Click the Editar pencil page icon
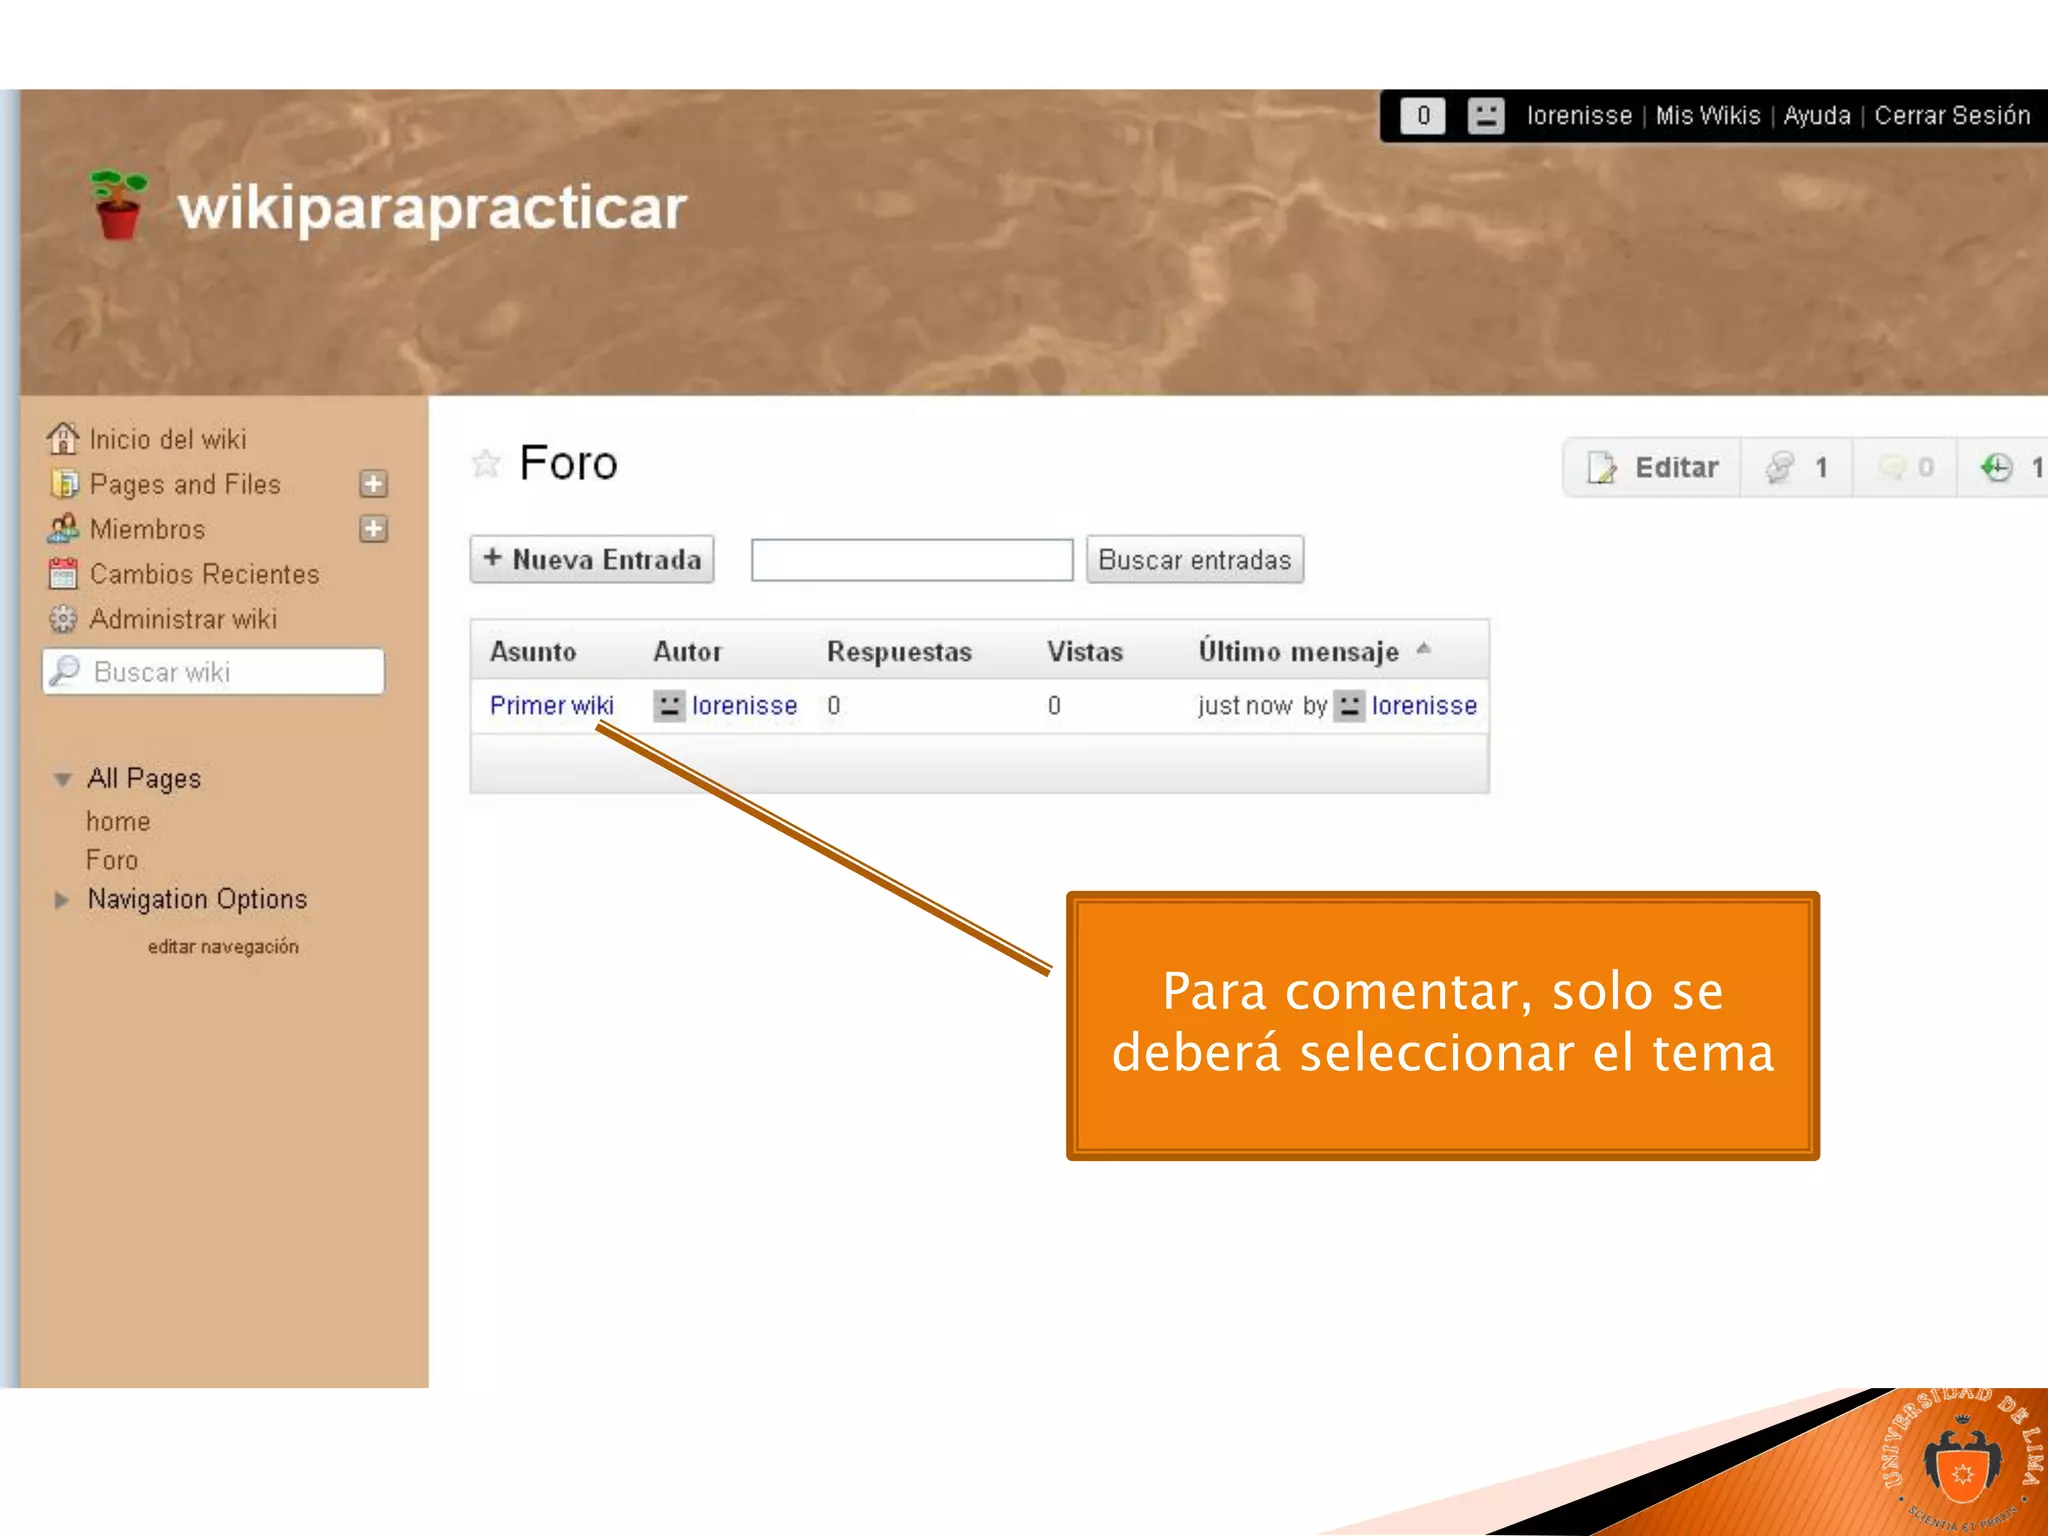 [x=1602, y=467]
